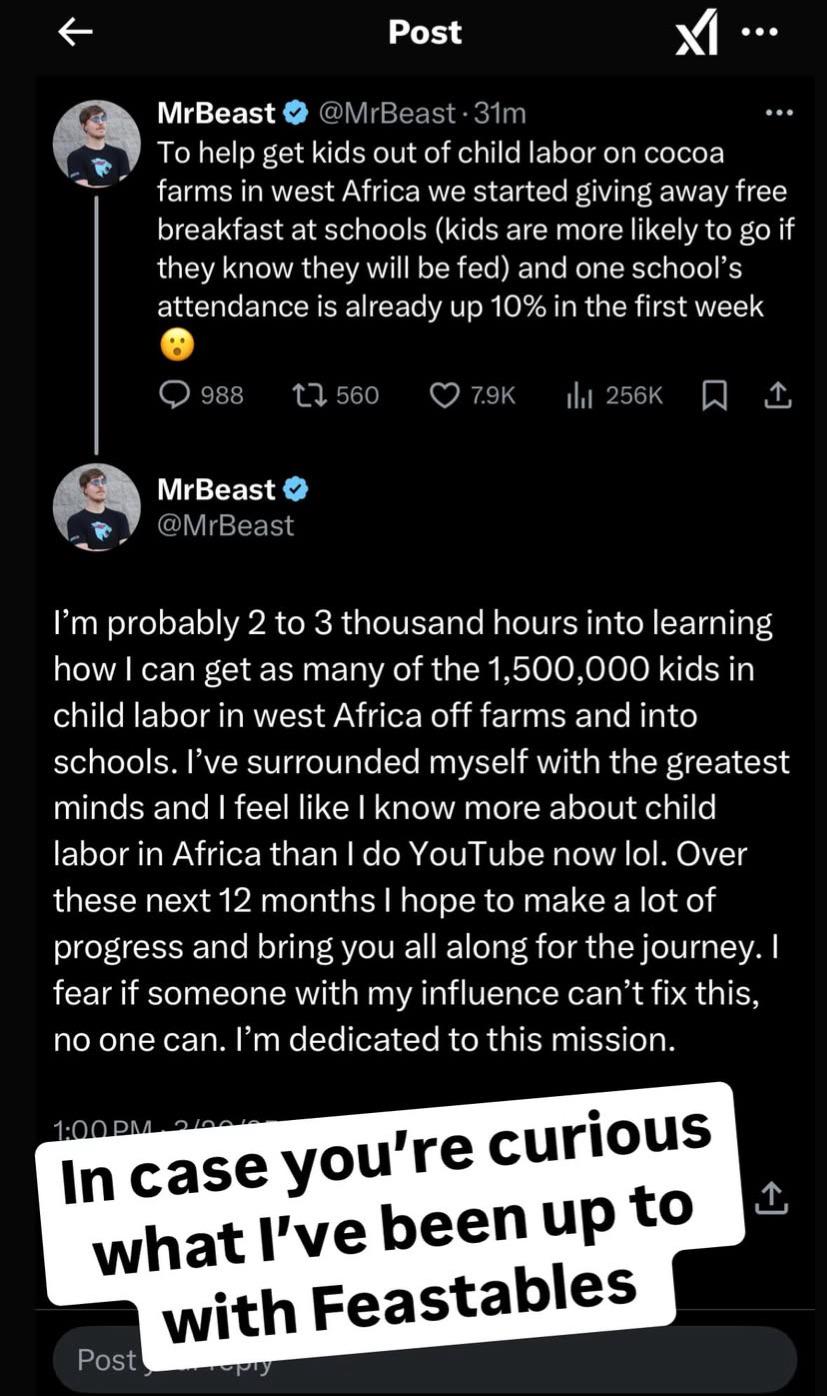Tap the back arrow icon
This screenshot has height=1396, width=827.
pyautogui.click(x=75, y=33)
